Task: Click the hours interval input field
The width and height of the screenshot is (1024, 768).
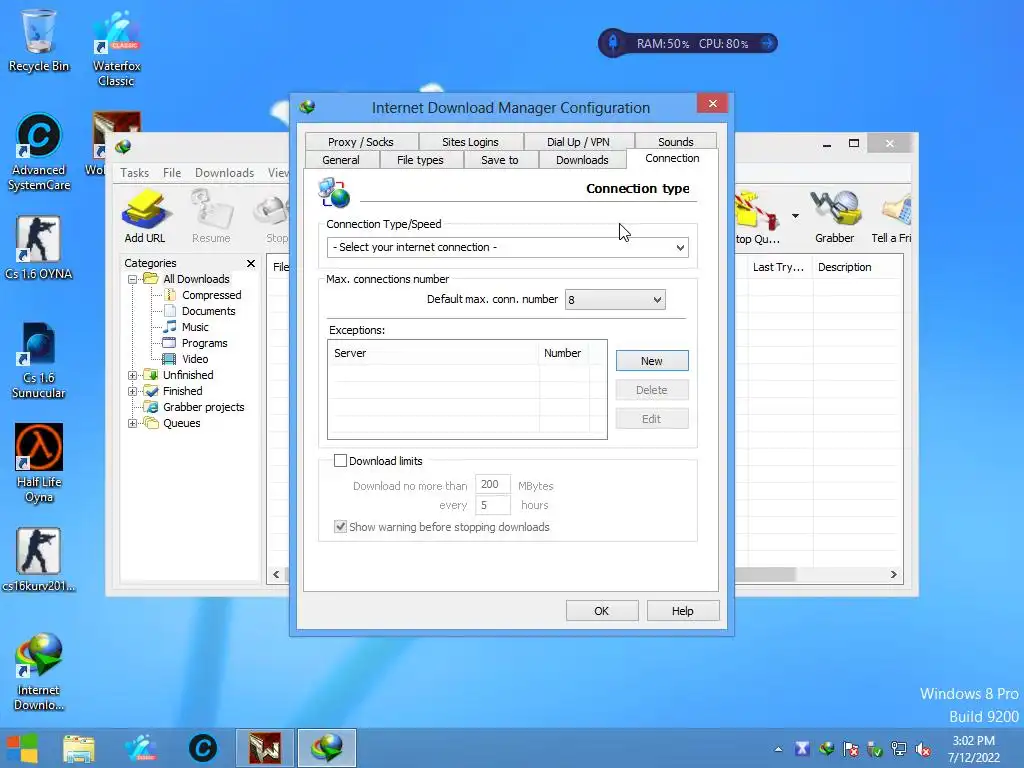Action: (x=492, y=505)
